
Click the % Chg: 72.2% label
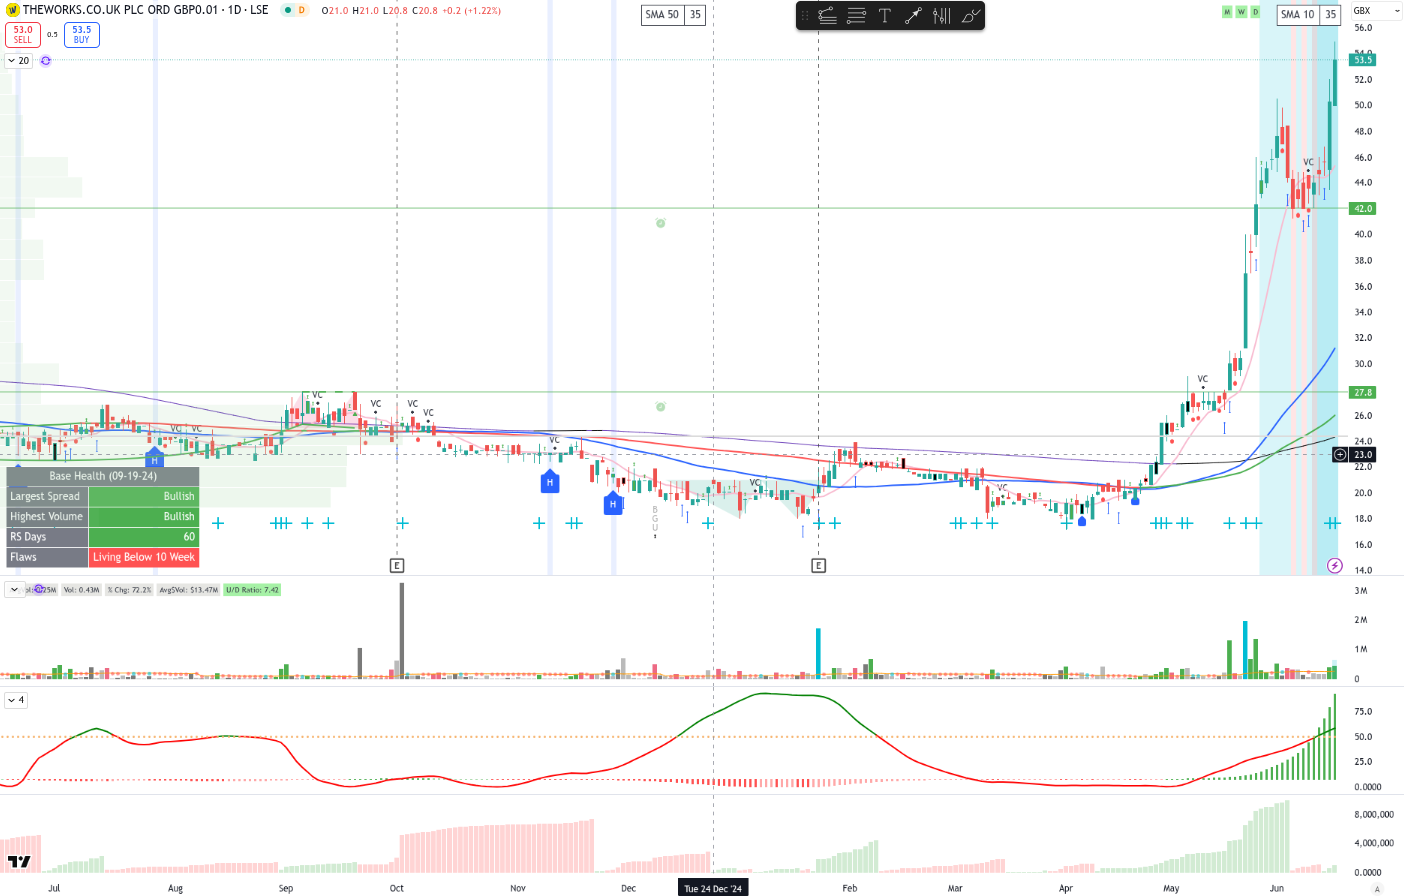[129, 590]
